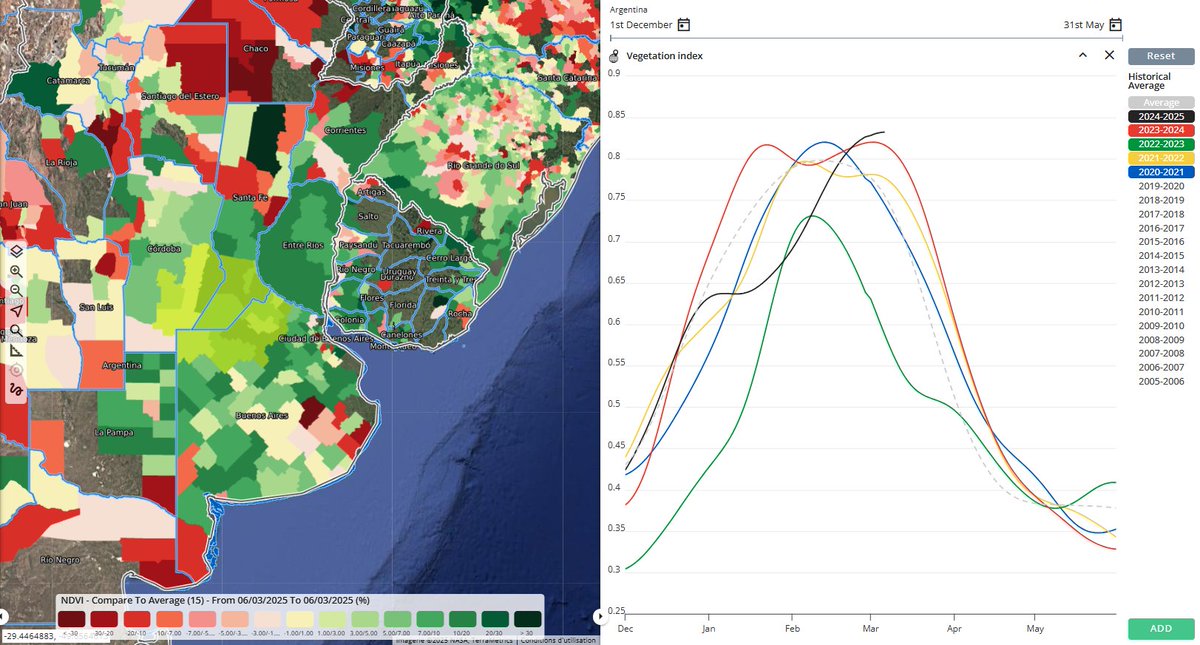1200x645 pixels.
Task: Toggle the 2022-2023 season series
Action: (x=1161, y=145)
